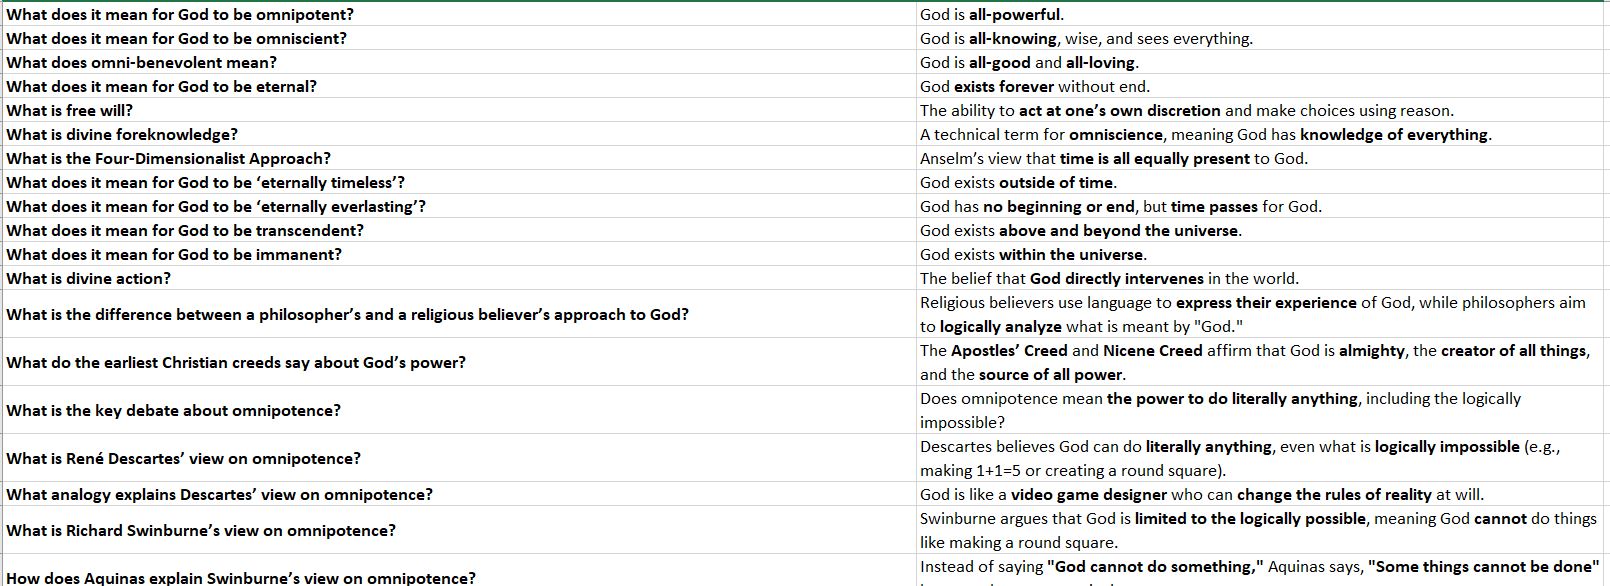Click the 'key debate about omnipotence' question cell
The height and width of the screenshot is (586, 1610).
coord(174,410)
